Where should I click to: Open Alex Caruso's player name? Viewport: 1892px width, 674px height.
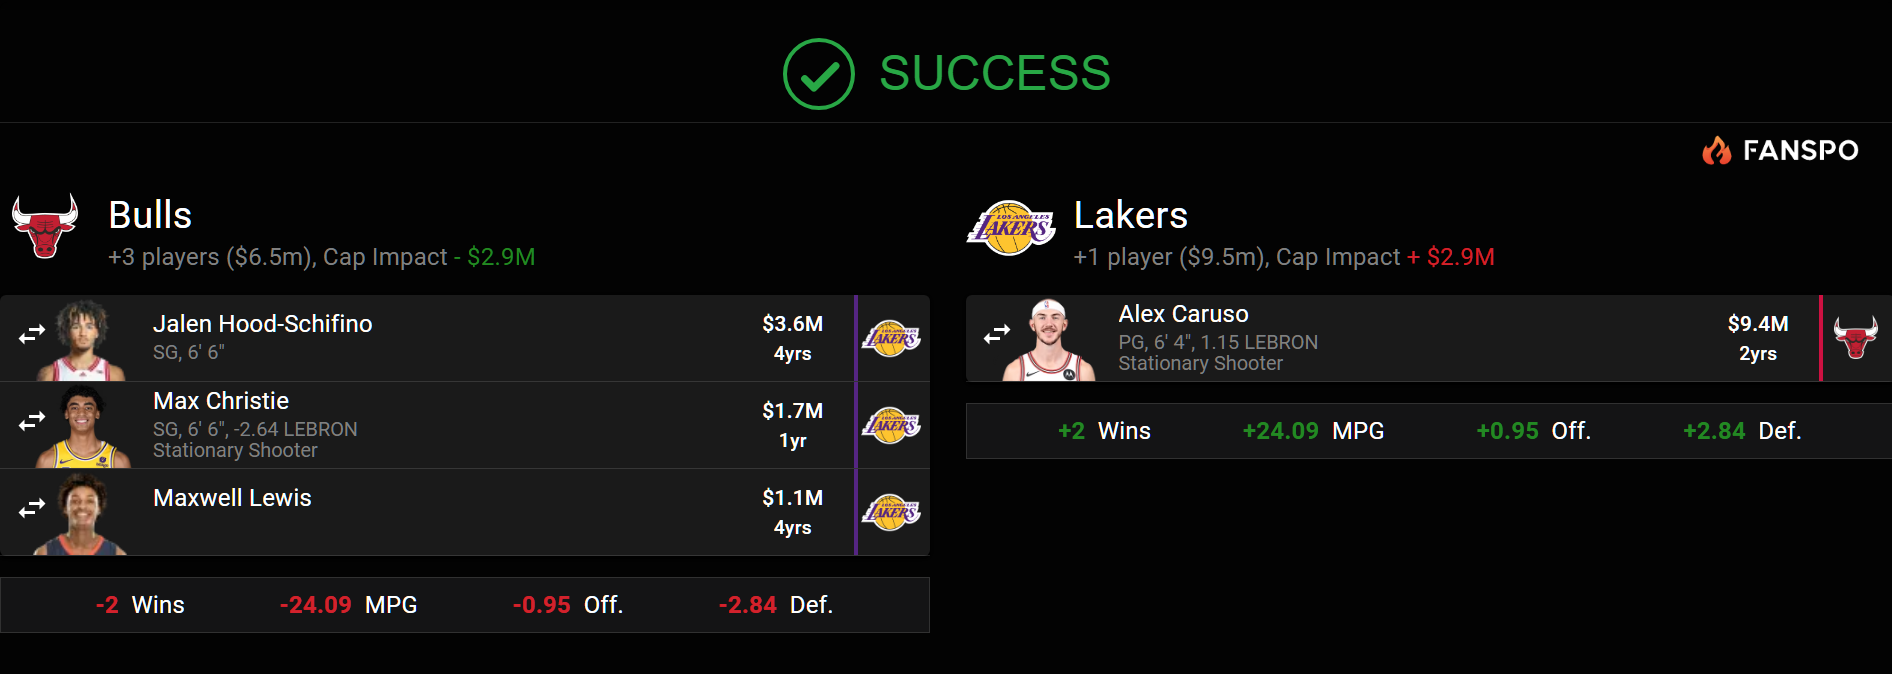coord(1183,314)
